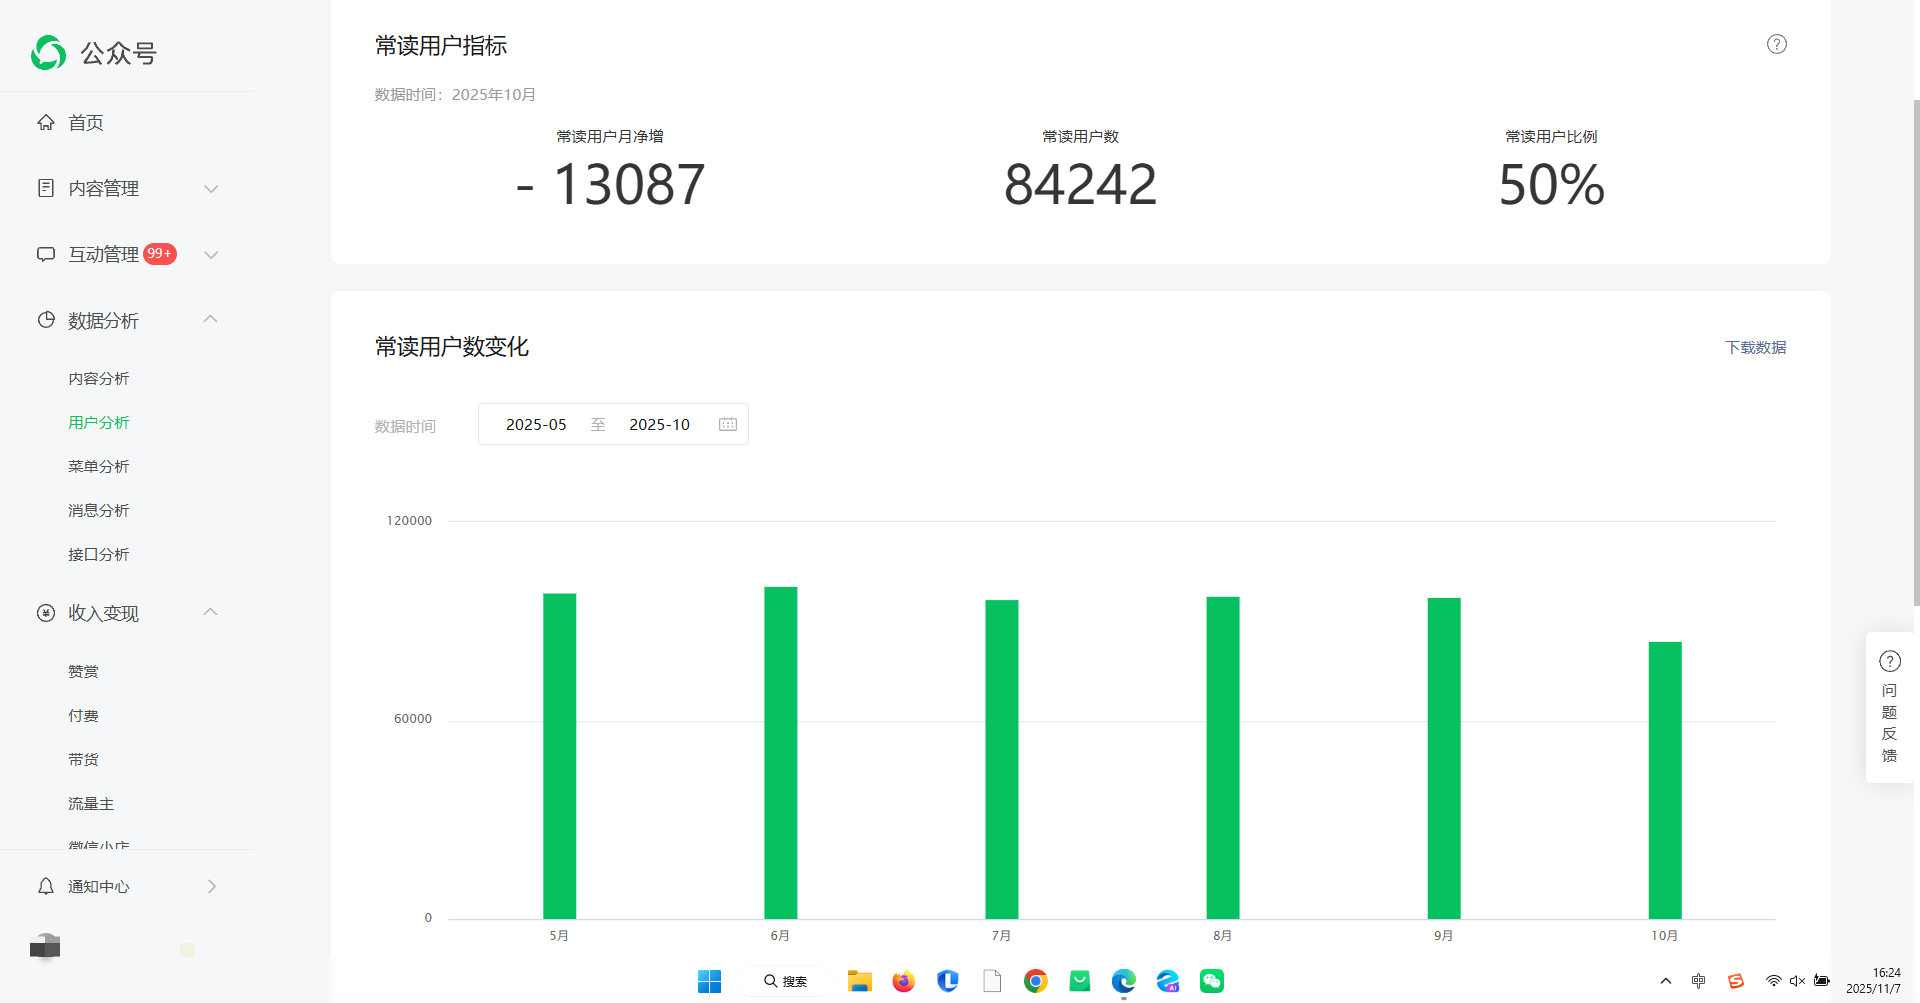Image resolution: width=1920 pixels, height=1003 pixels.
Task: Launch Firefox from the taskbar
Action: tap(903, 981)
